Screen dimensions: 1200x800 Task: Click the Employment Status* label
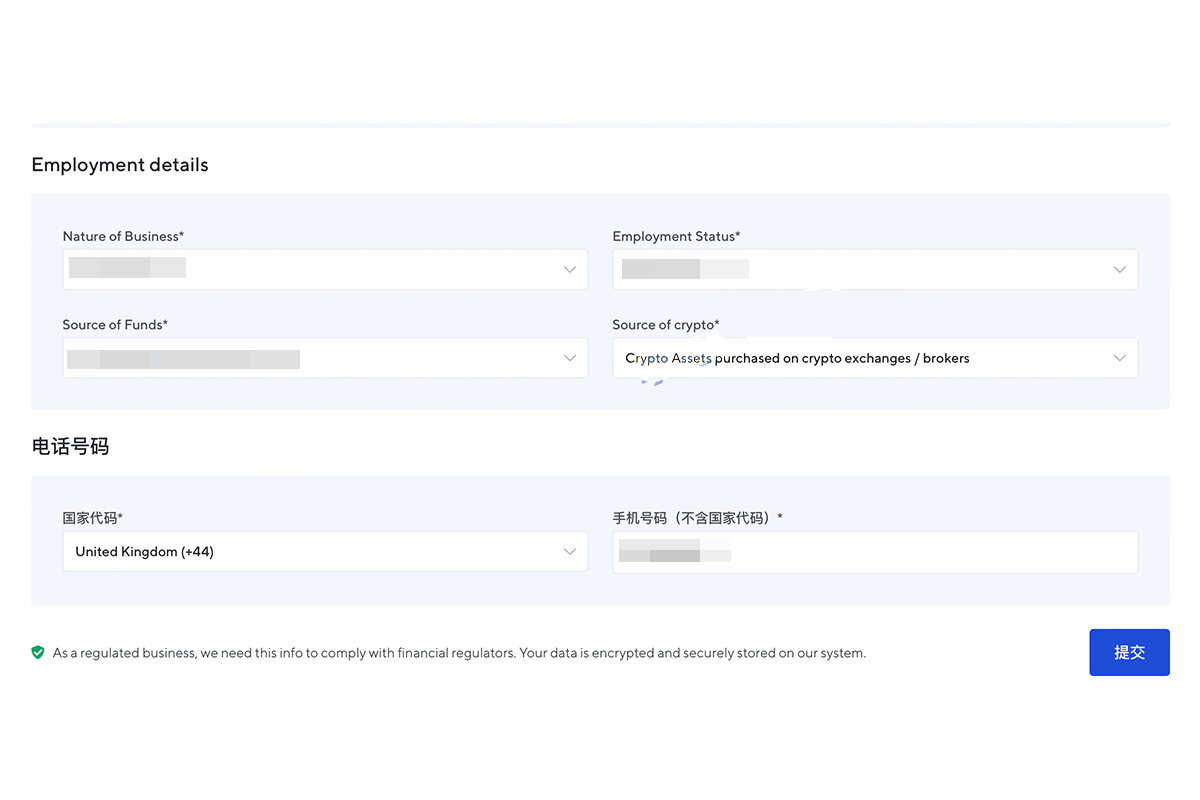click(676, 236)
